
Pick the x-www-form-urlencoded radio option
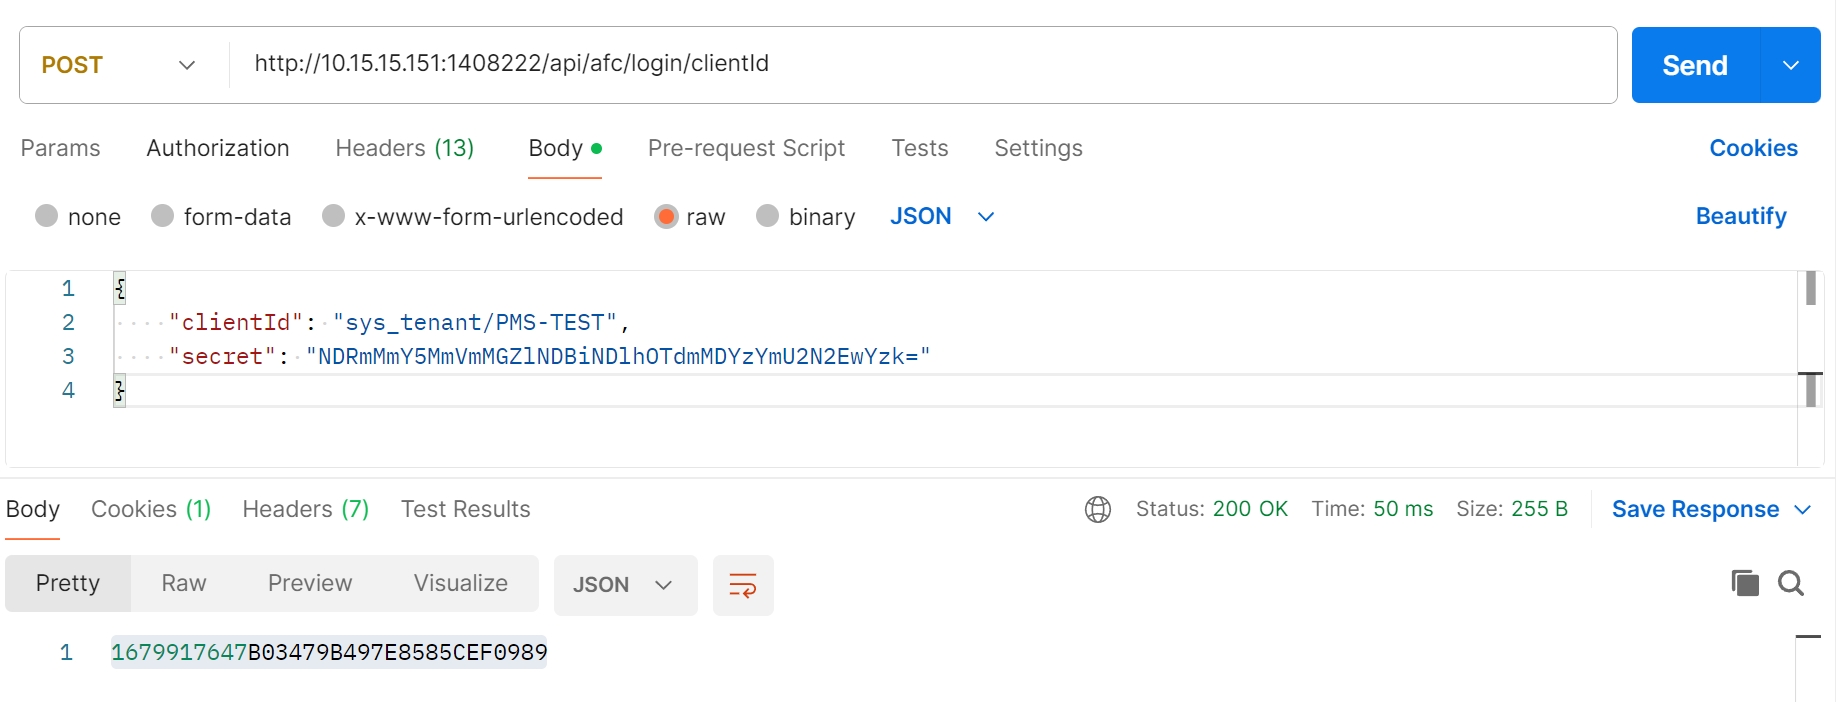pos(333,216)
